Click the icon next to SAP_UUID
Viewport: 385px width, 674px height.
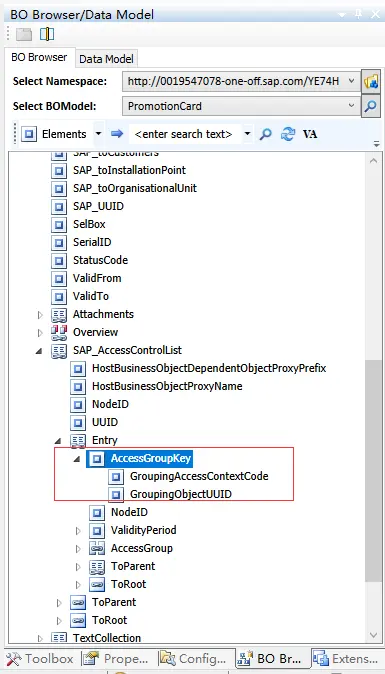(x=59, y=206)
